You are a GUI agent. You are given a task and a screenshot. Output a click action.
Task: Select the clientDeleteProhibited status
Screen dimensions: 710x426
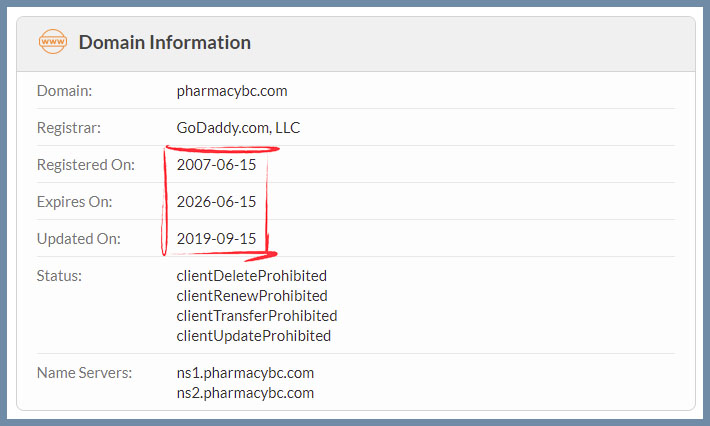pos(252,276)
